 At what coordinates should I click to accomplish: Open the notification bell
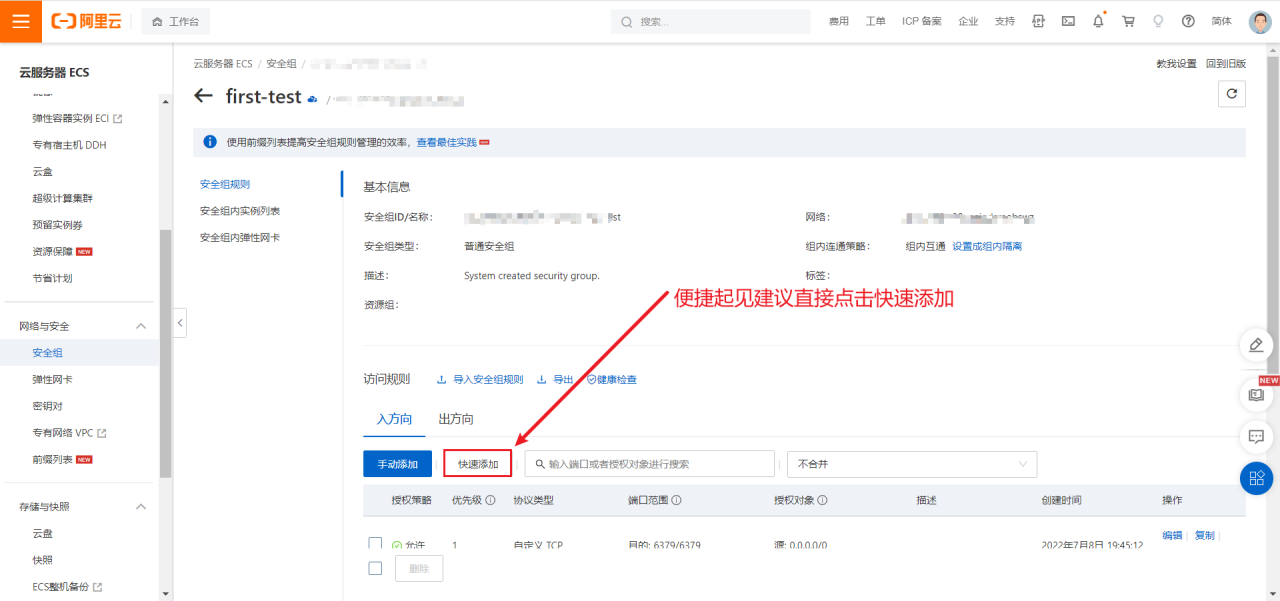(1098, 21)
